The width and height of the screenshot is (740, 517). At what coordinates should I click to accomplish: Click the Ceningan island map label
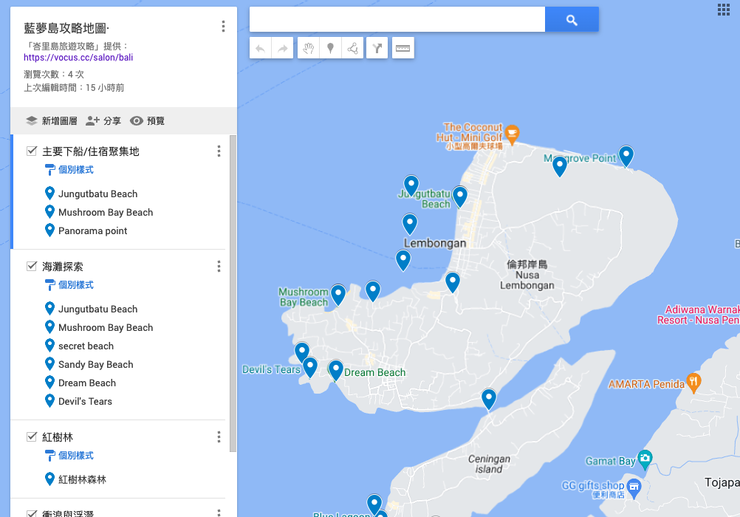click(x=489, y=464)
